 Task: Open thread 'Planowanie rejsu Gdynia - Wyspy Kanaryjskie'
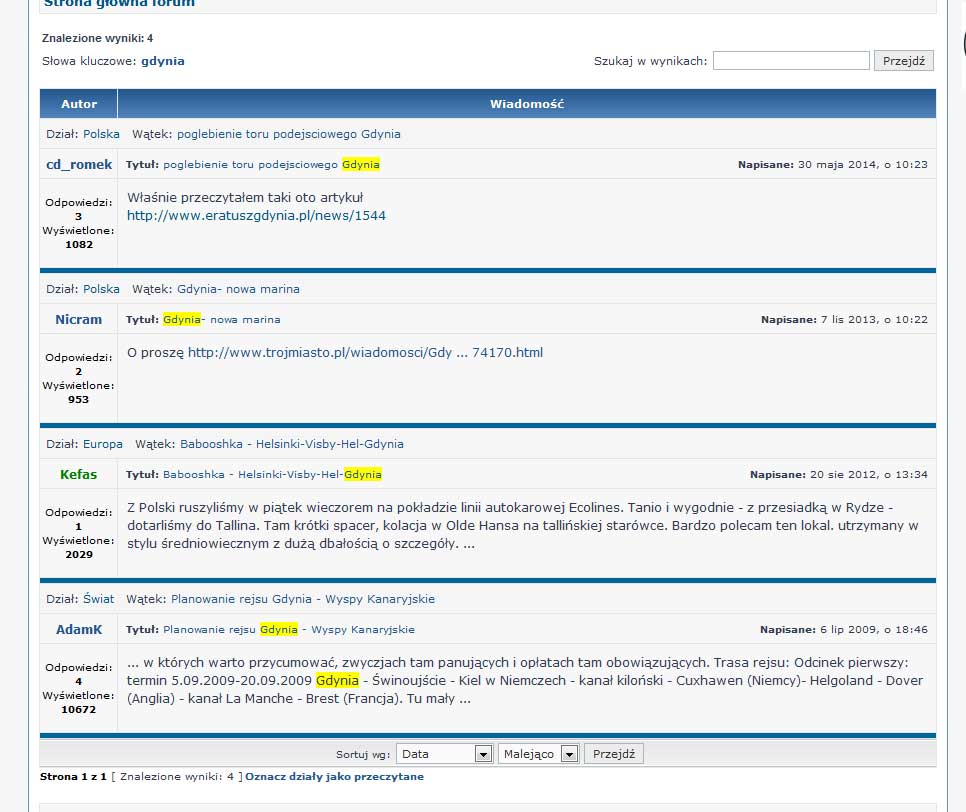(303, 599)
